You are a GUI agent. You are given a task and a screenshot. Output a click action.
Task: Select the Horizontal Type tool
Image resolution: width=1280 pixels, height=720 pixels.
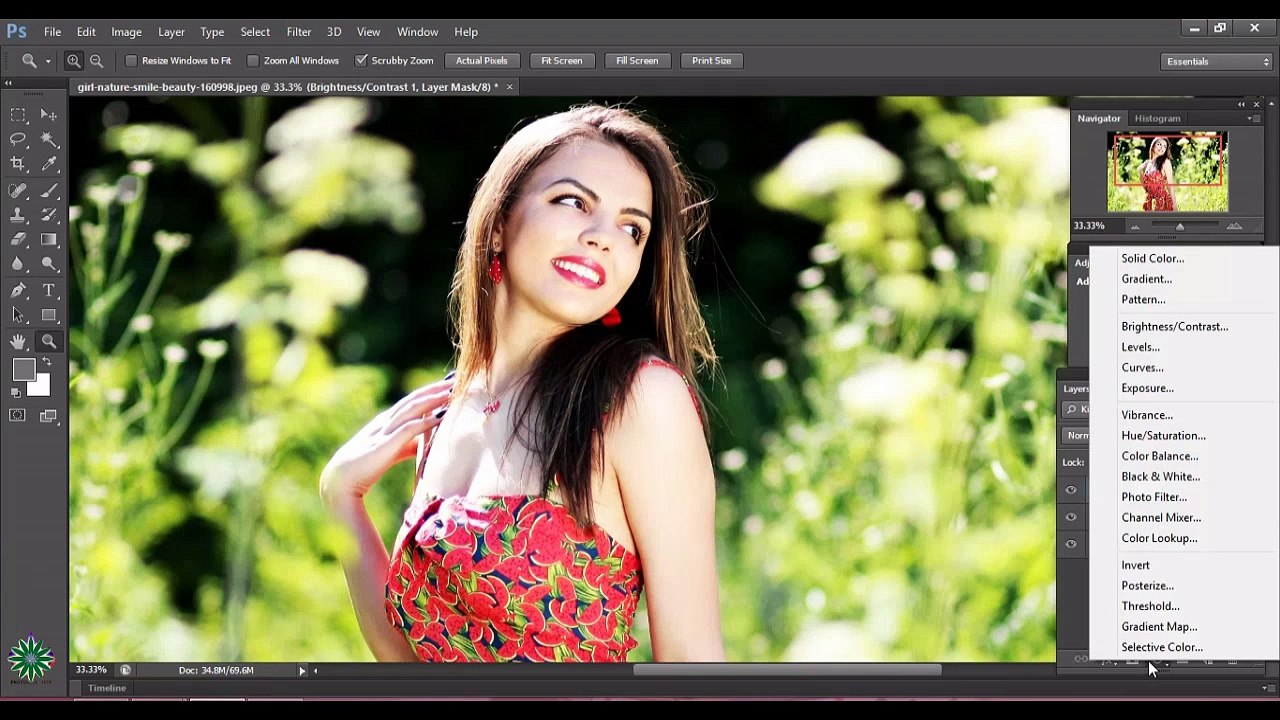[49, 291]
